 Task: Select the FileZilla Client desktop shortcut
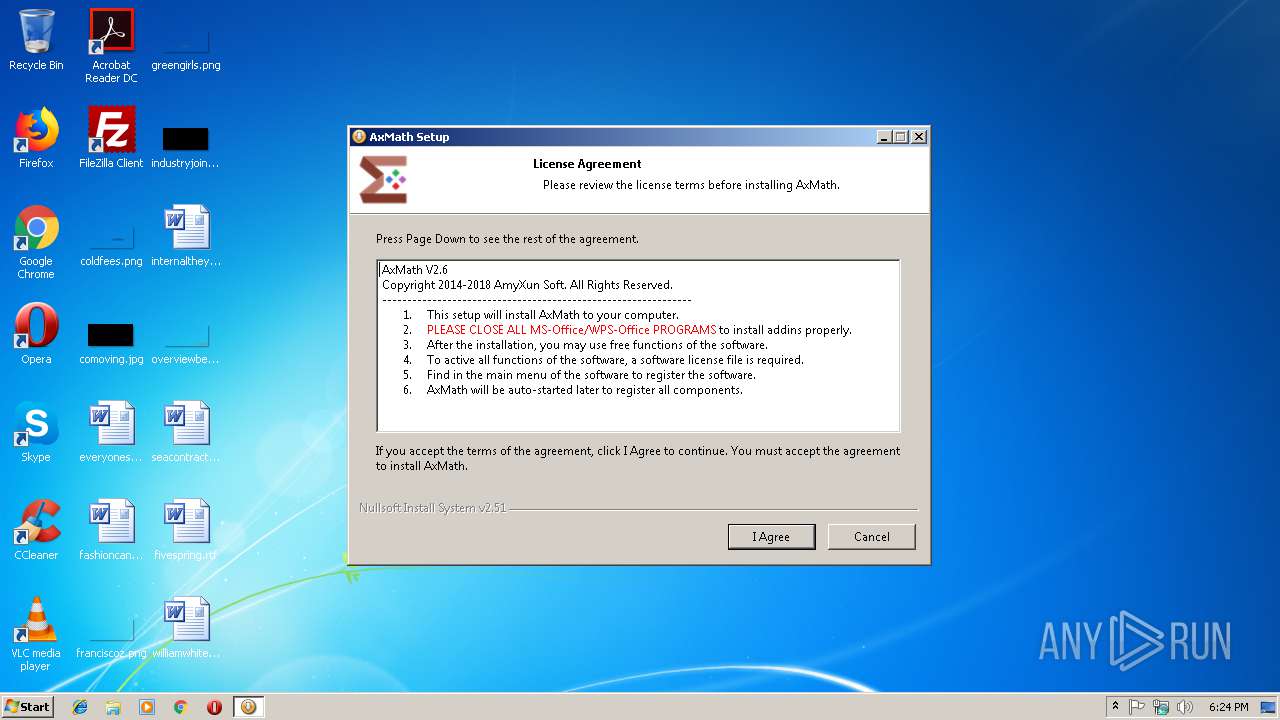pos(111,139)
